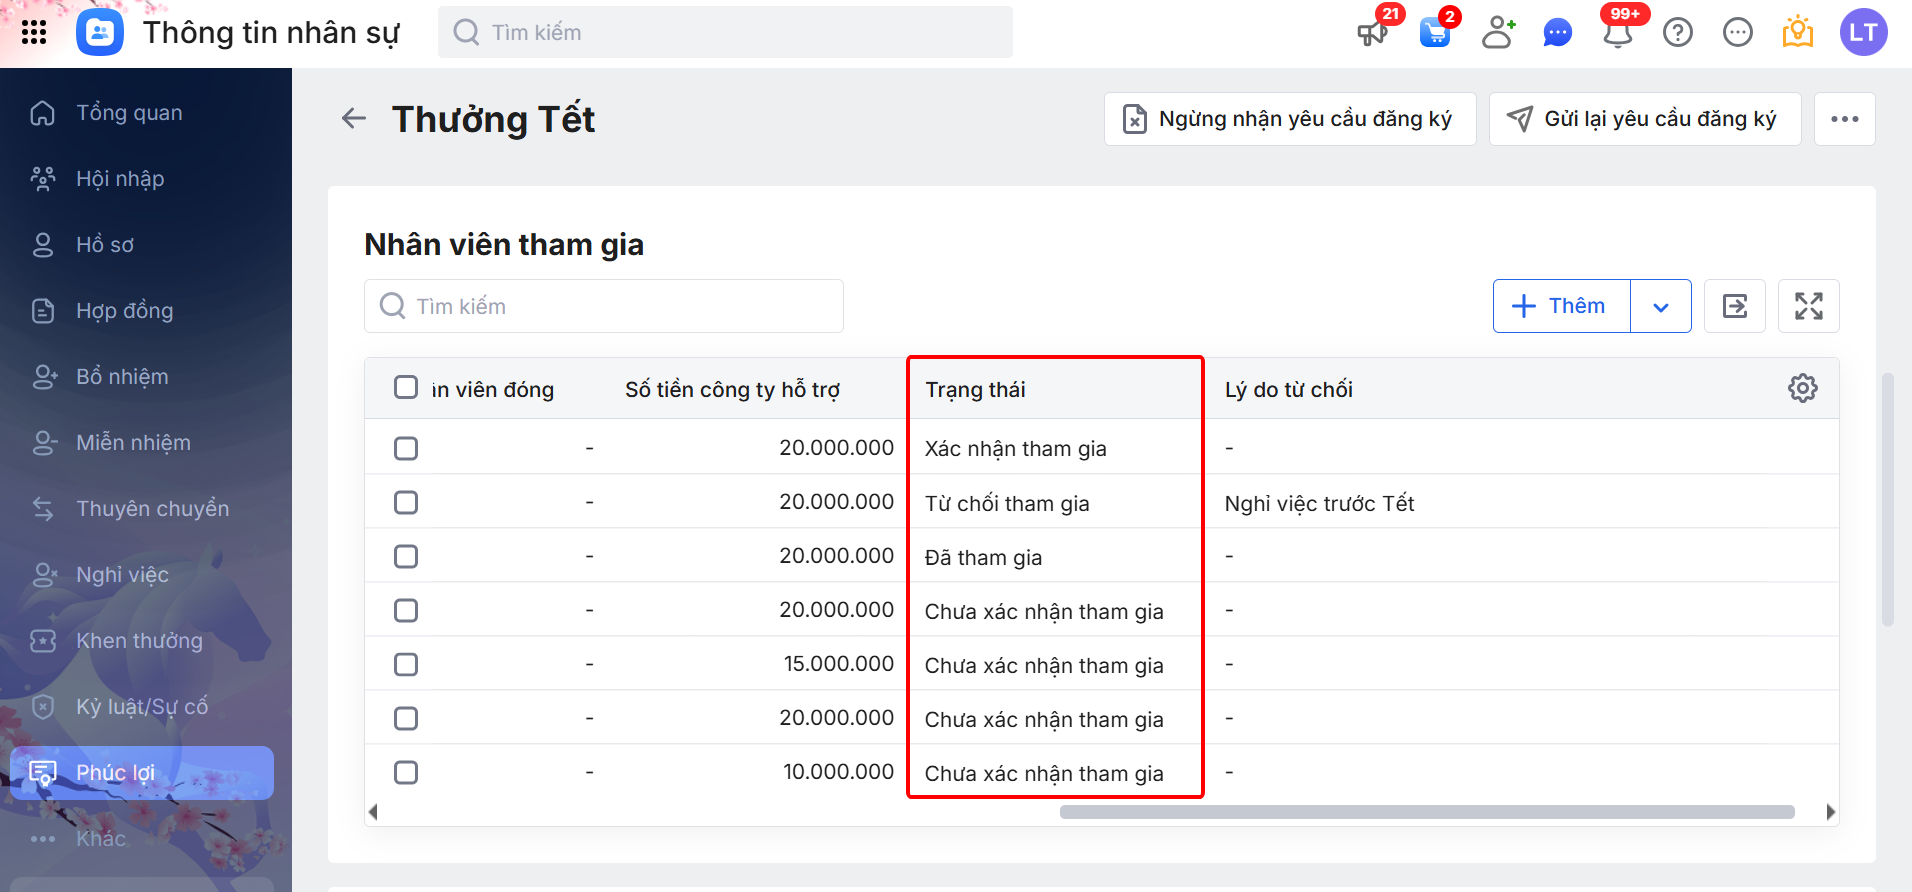Click the employee table search field
Image resolution: width=1912 pixels, height=892 pixels.
pyautogui.click(x=604, y=306)
